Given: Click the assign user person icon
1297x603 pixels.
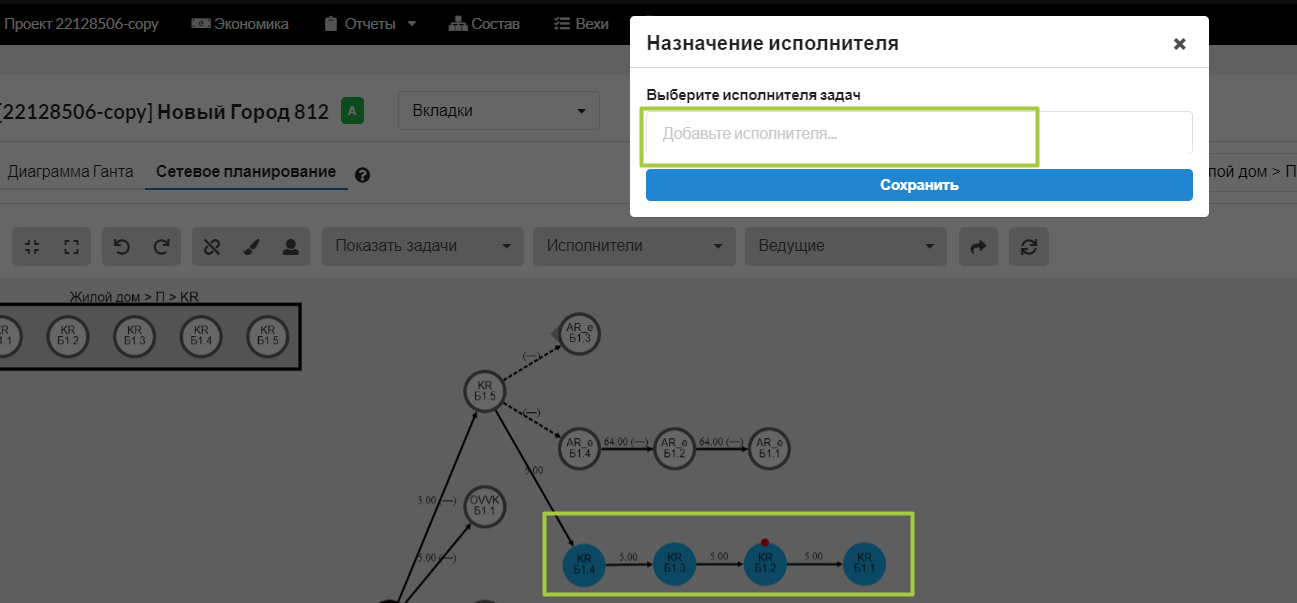Looking at the screenshot, I should click(290, 246).
